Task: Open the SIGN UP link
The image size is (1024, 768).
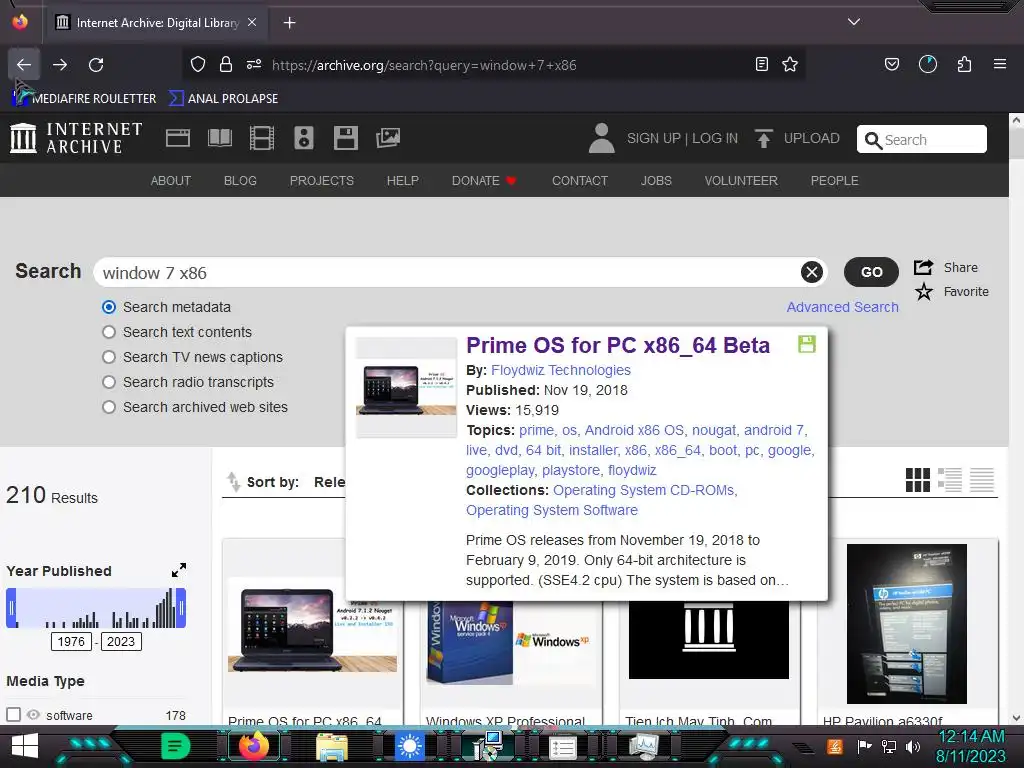Action: [654, 138]
